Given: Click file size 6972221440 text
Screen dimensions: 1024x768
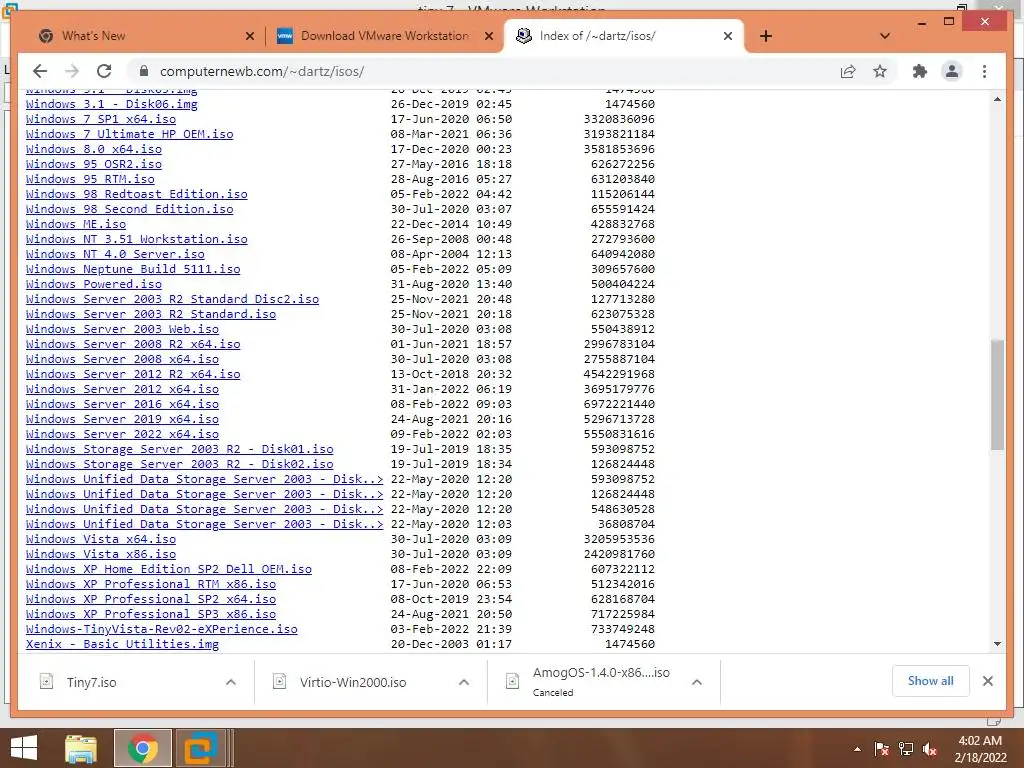Looking at the screenshot, I should pos(619,404).
